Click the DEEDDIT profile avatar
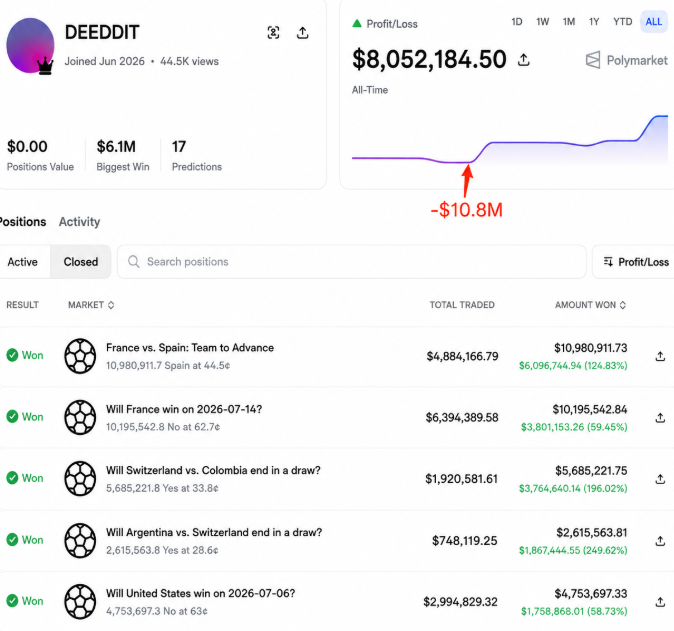Image resolution: width=674 pixels, height=631 pixels. [x=30, y=46]
